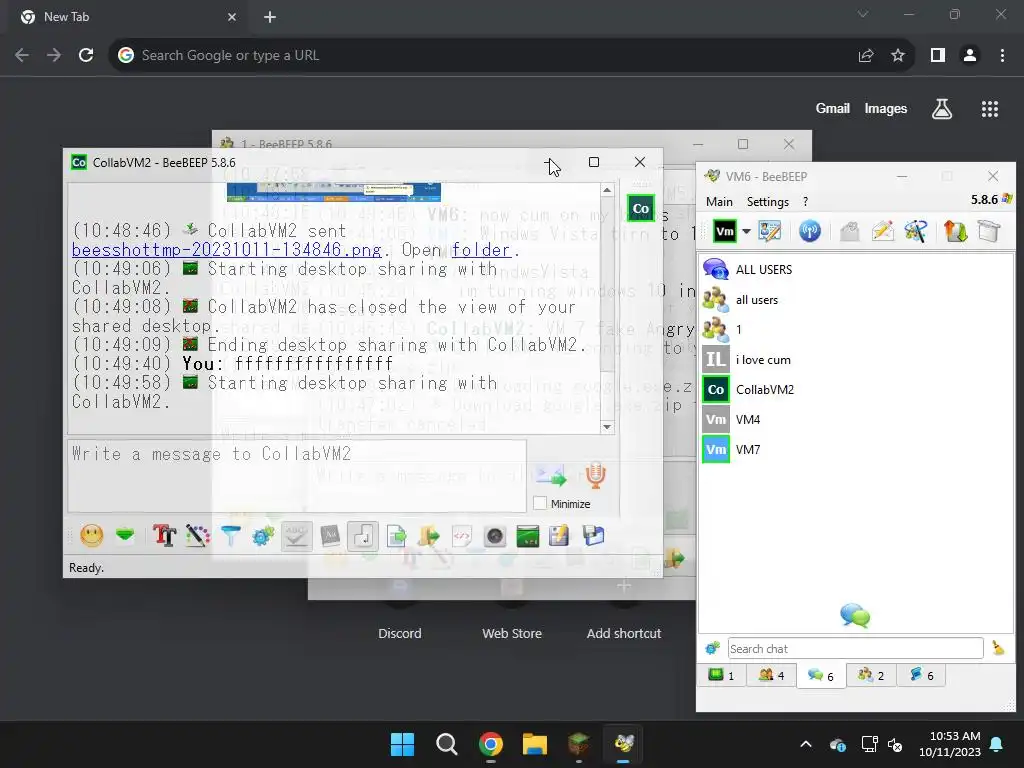The height and width of the screenshot is (768, 1024).
Task: Click the green download arrow icon
Action: pos(125,536)
